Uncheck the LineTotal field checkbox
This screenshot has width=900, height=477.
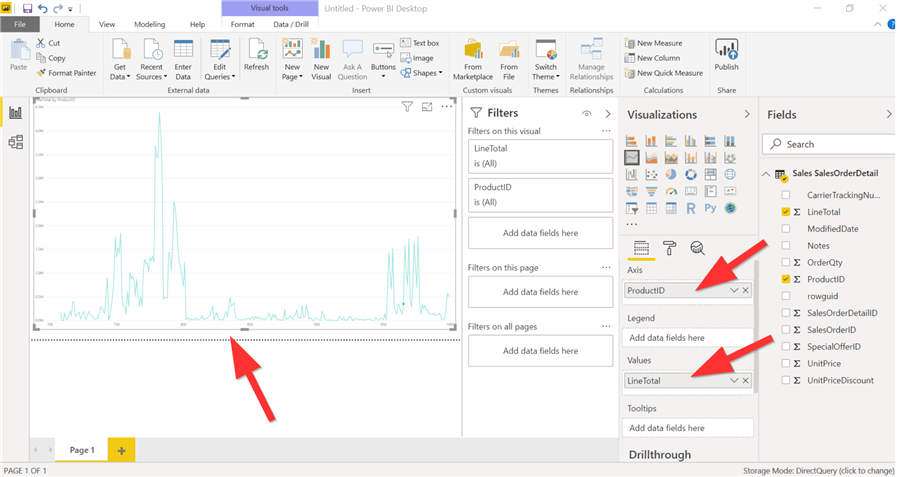(786, 212)
